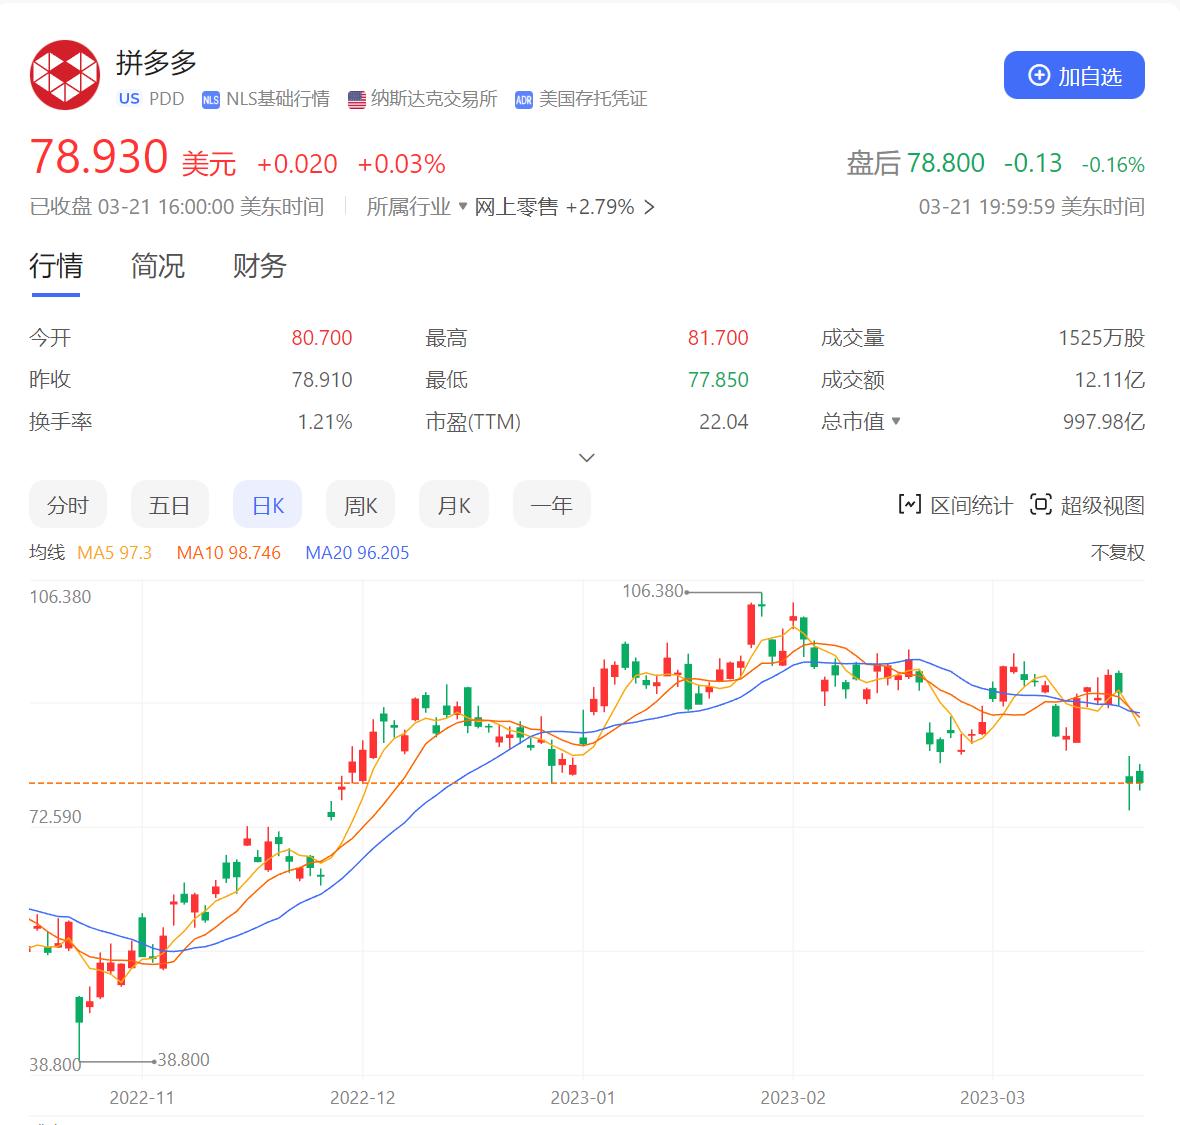Screen dimensions: 1180x1125
Task: Click the NLS基础行情 badge icon
Action: [x=210, y=100]
